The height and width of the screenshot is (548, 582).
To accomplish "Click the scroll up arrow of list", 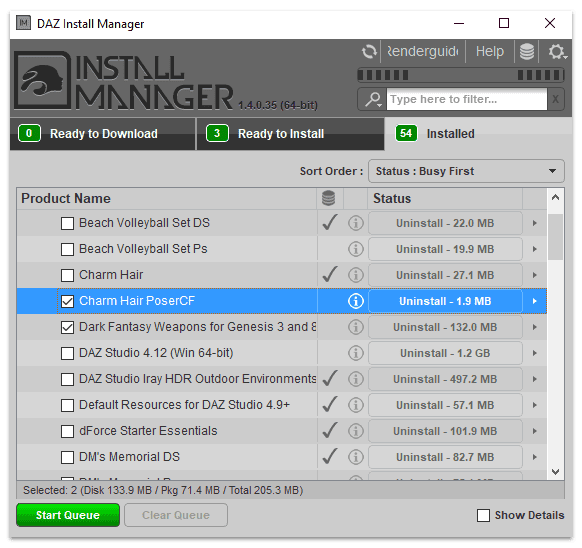I will 555,198.
